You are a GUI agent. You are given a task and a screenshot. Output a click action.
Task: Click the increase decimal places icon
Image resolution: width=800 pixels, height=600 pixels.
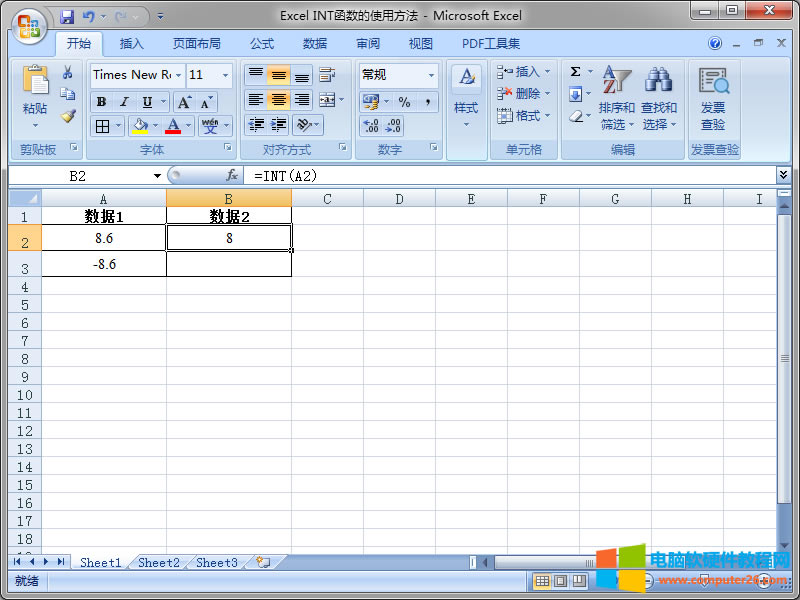tap(371, 126)
